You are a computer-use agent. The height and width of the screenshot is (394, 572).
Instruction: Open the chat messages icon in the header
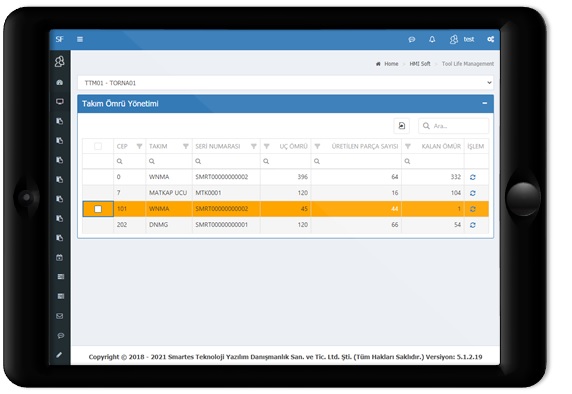[x=411, y=39]
